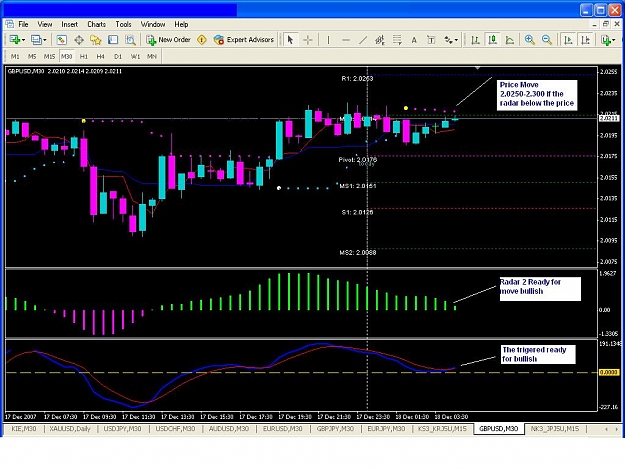Image resolution: width=625 pixels, height=469 pixels.
Task: Select the H1 timeframe
Action: [x=84, y=57]
